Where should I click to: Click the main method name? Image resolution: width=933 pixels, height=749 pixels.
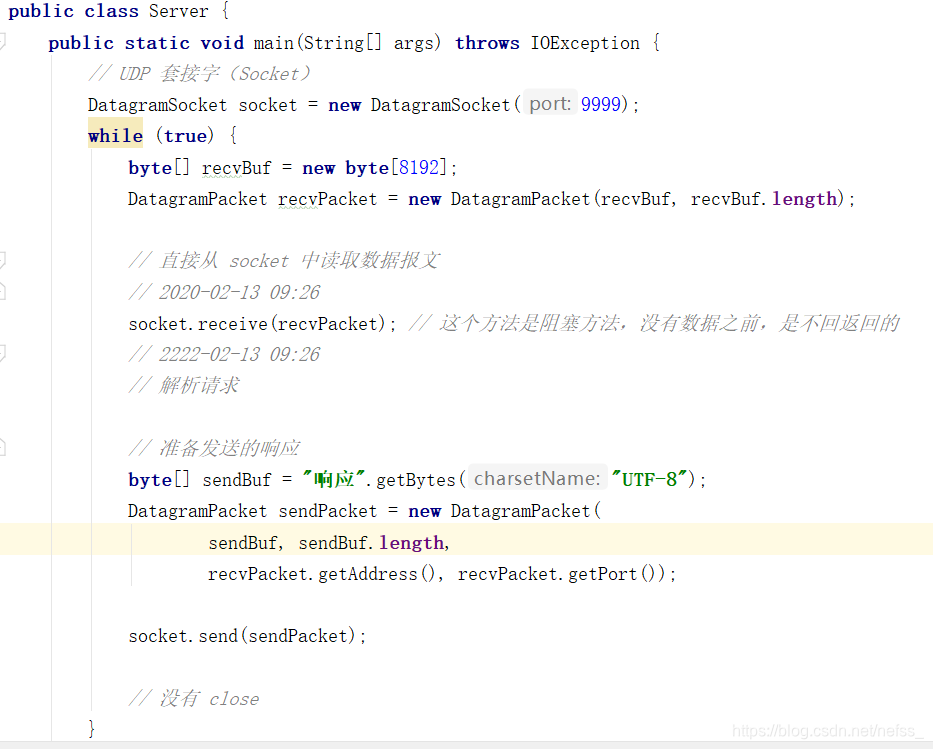coord(274,43)
